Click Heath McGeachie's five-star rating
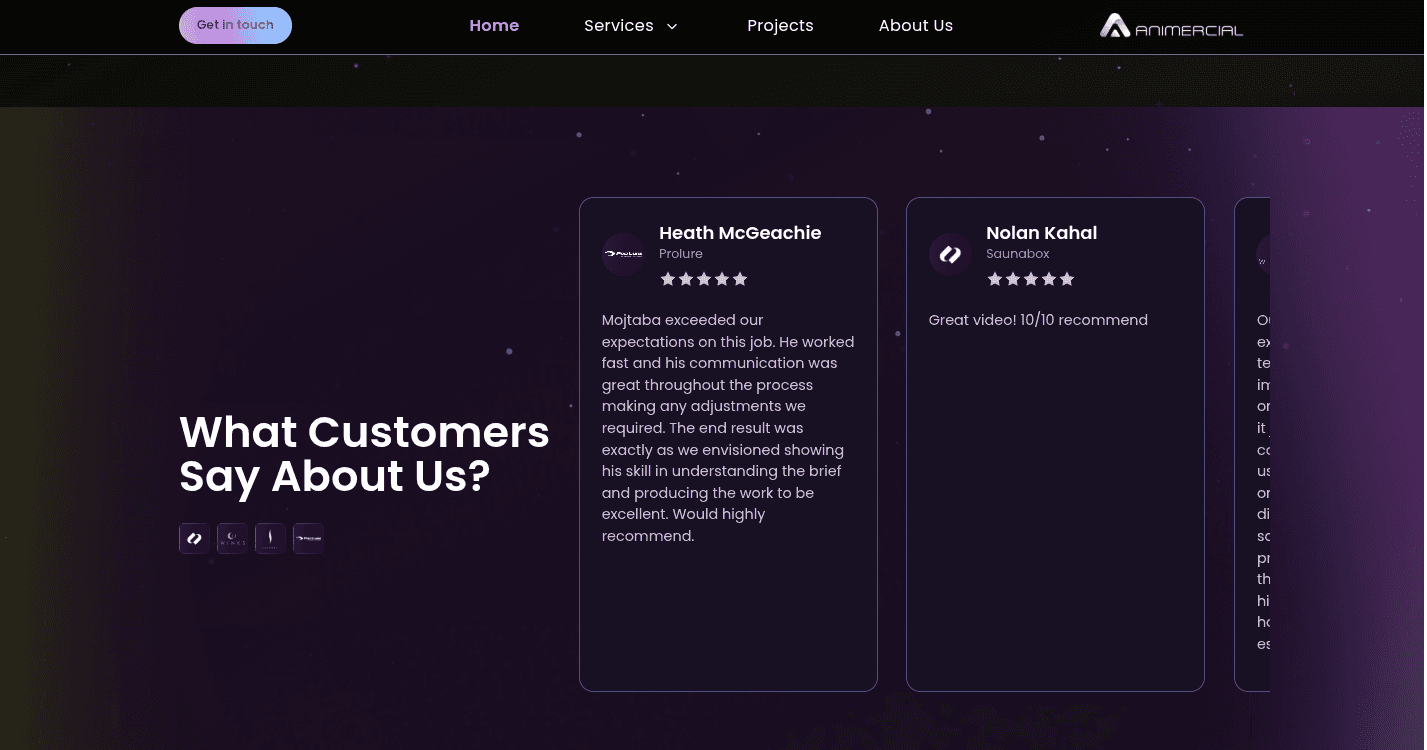Viewport: 1427px width, 750px height. click(x=704, y=279)
